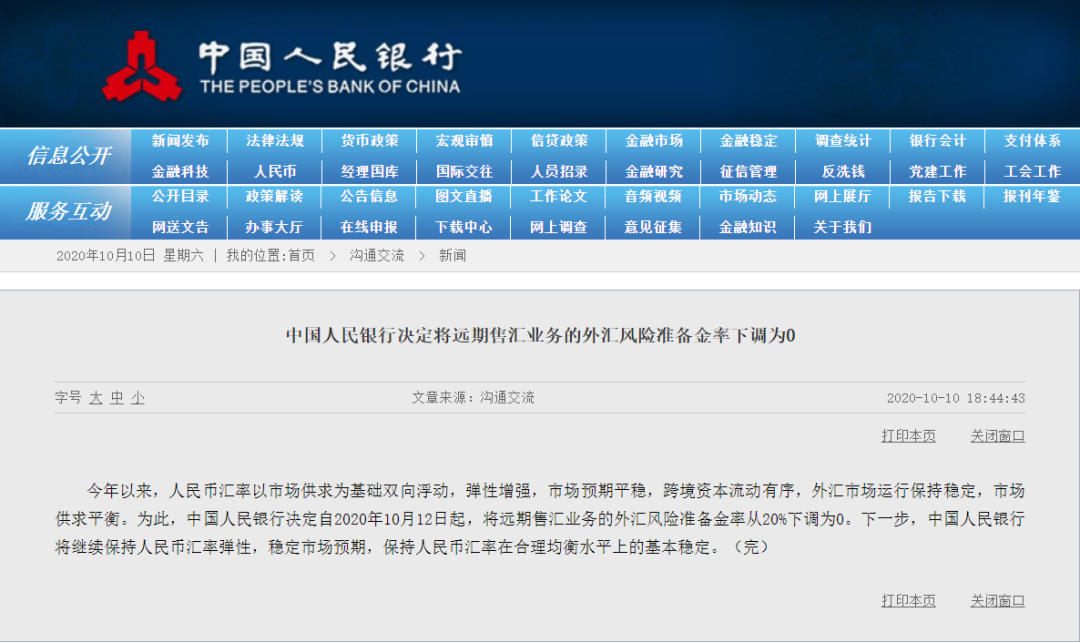Open the 关于我们 menu item
This screenshot has width=1080, height=643.
pos(843,227)
